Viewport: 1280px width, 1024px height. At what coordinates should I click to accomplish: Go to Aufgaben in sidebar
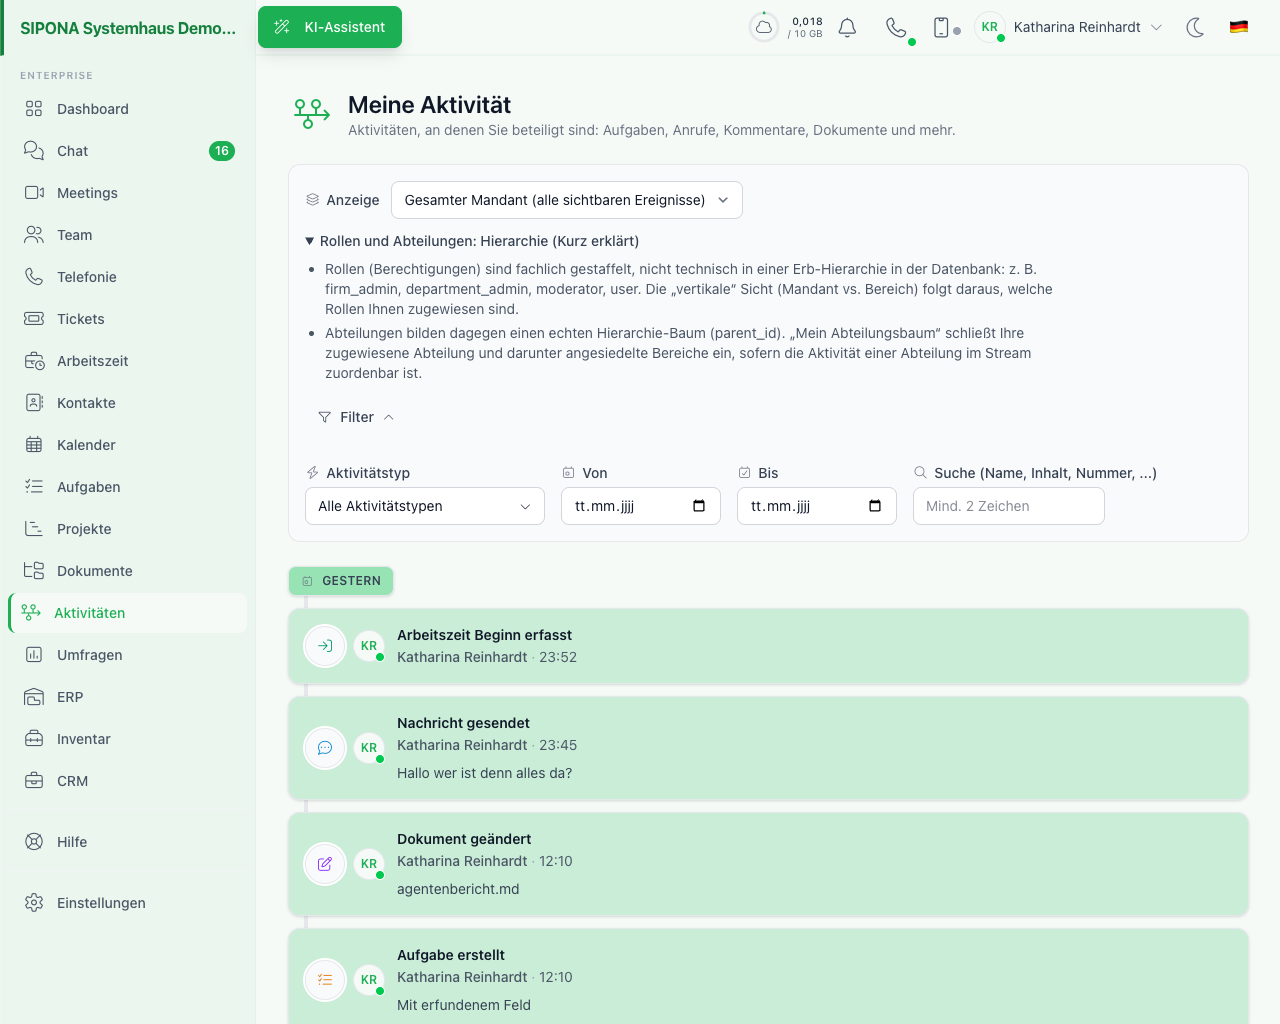tap(128, 487)
